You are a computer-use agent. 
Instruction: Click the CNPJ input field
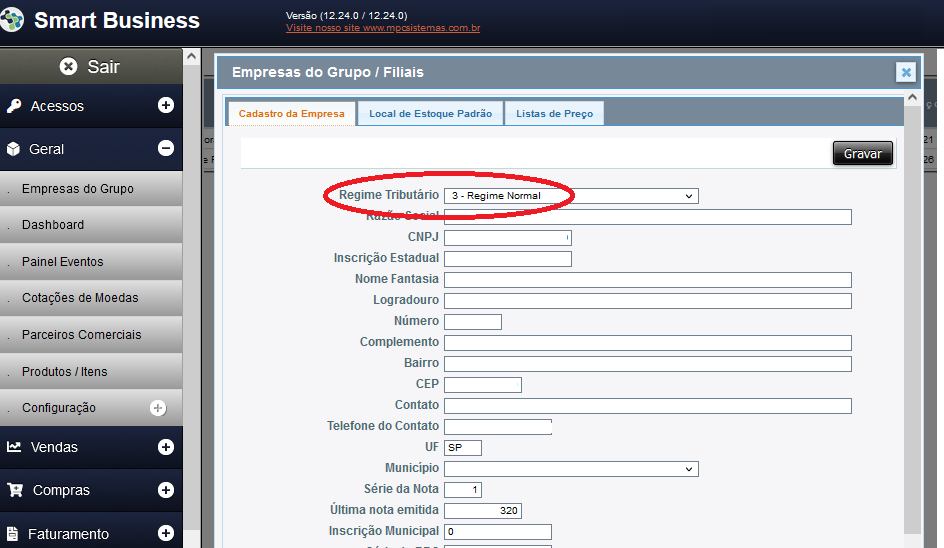tap(507, 238)
